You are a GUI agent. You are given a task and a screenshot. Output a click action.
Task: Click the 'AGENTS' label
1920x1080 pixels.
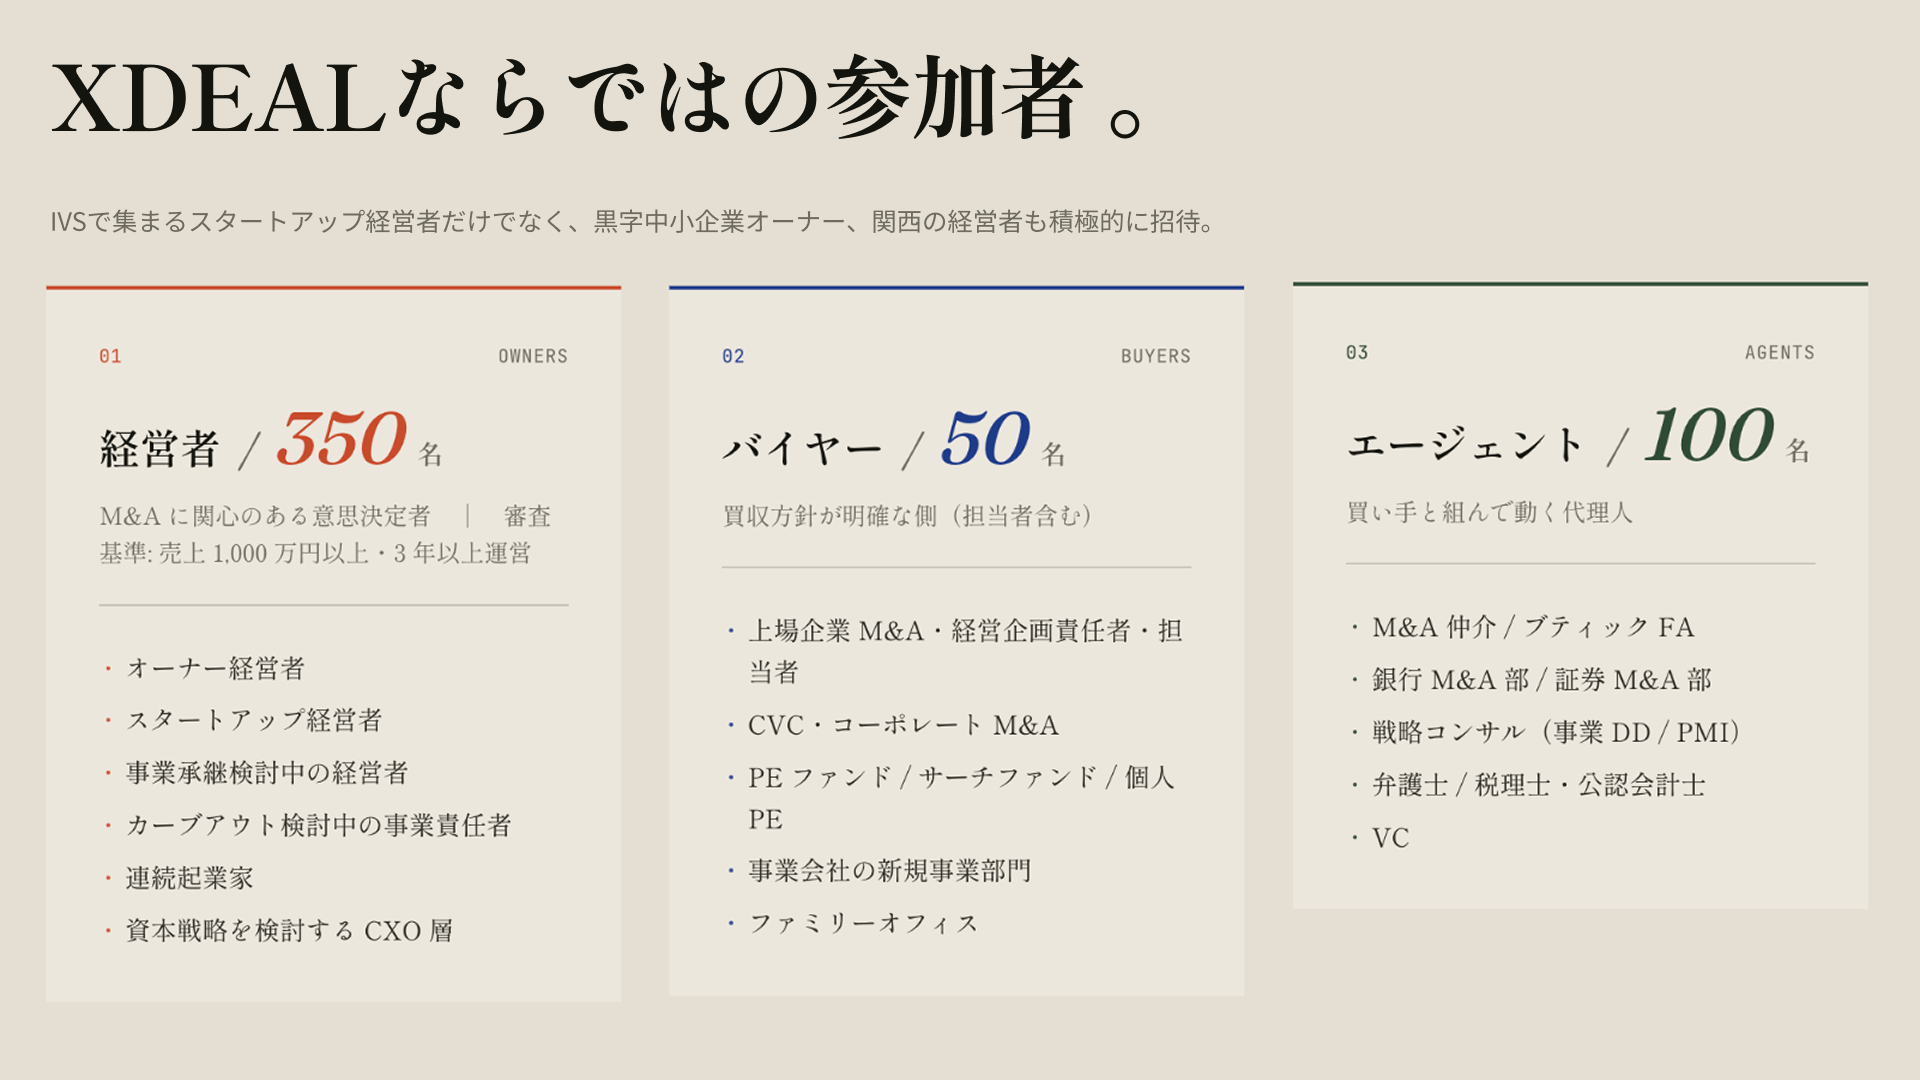coord(1780,352)
